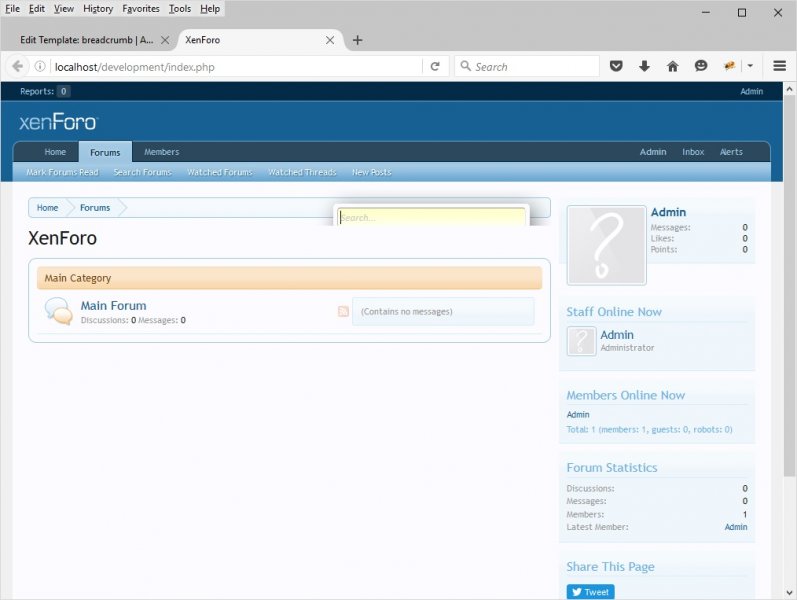797x600 pixels.
Task: Open the Tools menu
Action: click(180, 9)
